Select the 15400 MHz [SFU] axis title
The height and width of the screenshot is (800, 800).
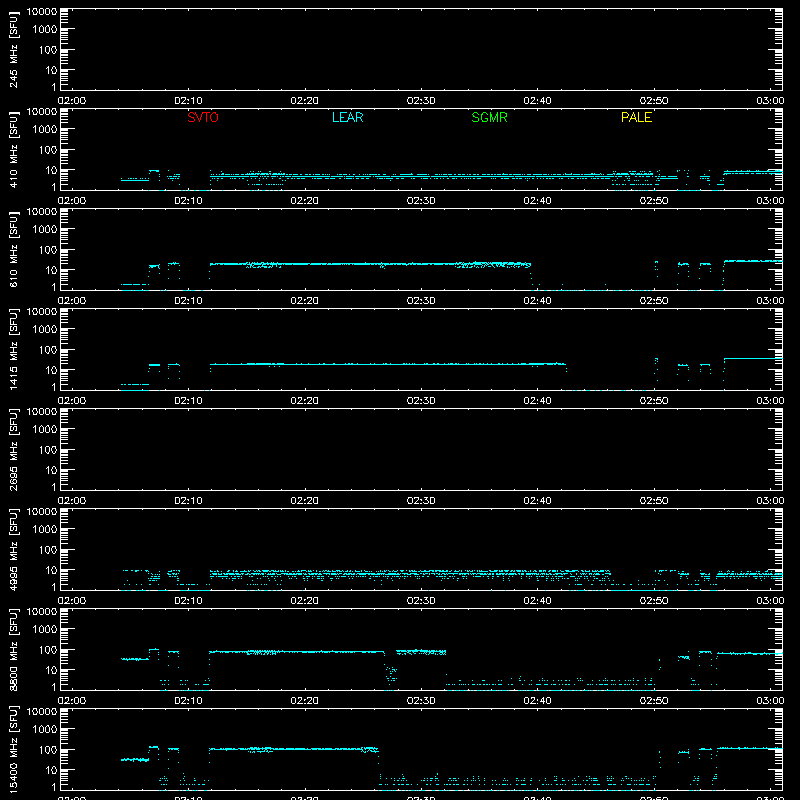[x=13, y=749]
